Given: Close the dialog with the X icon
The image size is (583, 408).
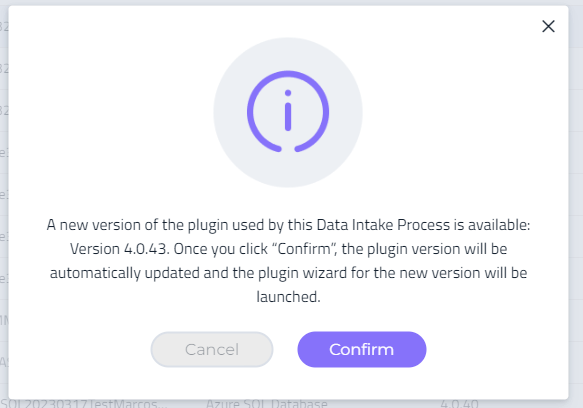Looking at the screenshot, I should click(548, 26).
